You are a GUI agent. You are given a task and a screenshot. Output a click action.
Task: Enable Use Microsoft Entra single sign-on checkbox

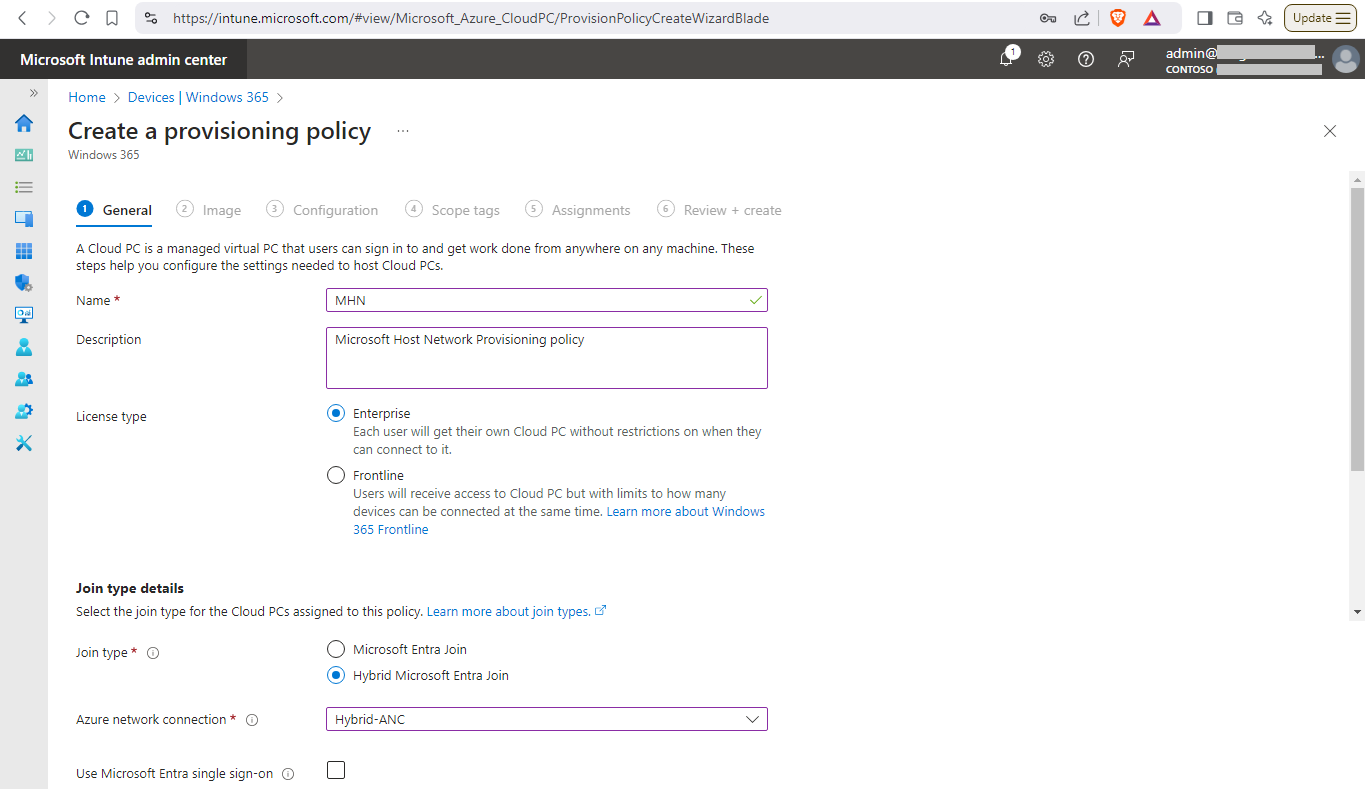(x=336, y=770)
